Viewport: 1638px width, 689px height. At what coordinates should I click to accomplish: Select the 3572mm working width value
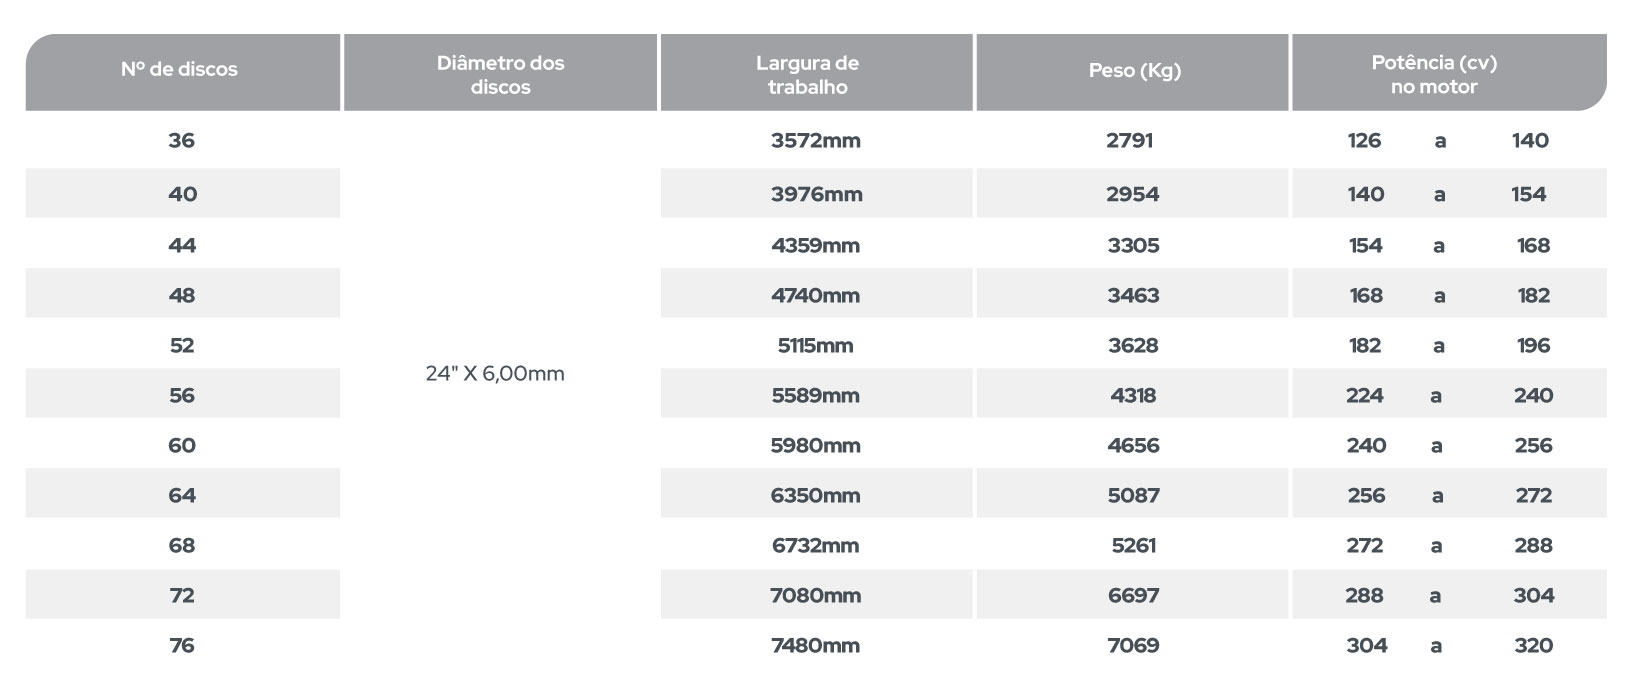816,141
